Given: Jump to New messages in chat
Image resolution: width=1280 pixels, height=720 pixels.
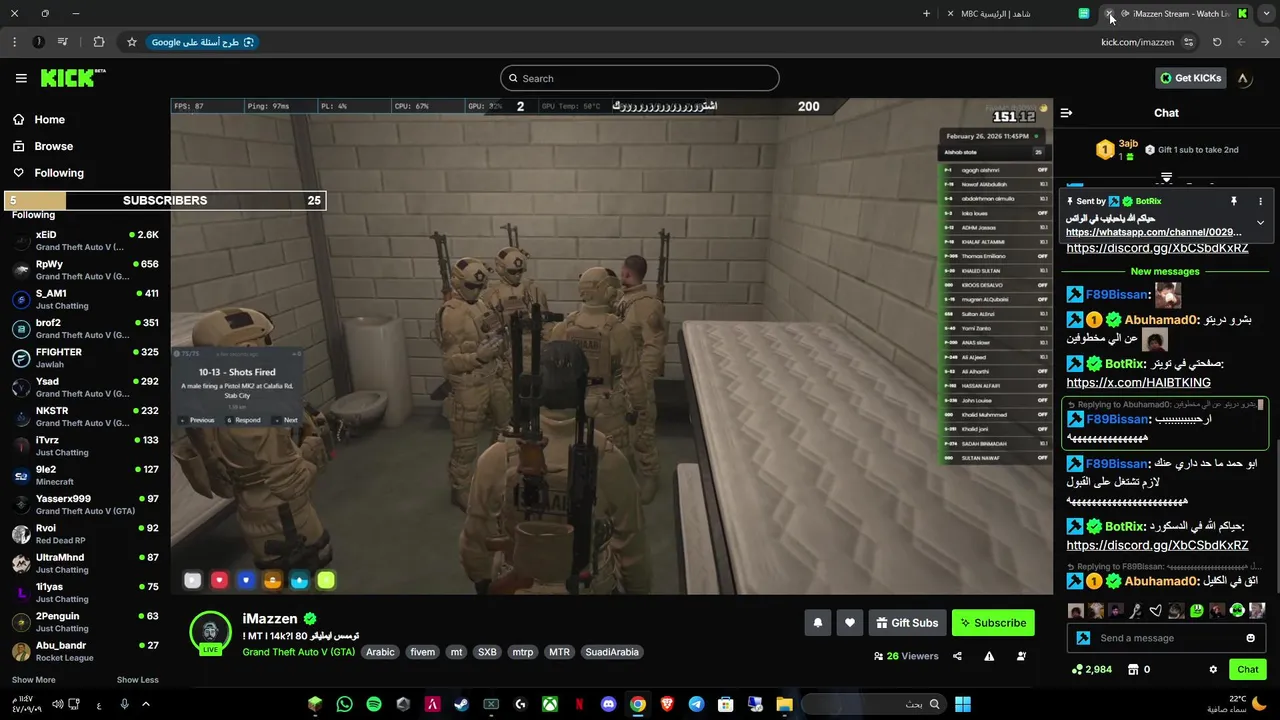Looking at the screenshot, I should 1165,271.
